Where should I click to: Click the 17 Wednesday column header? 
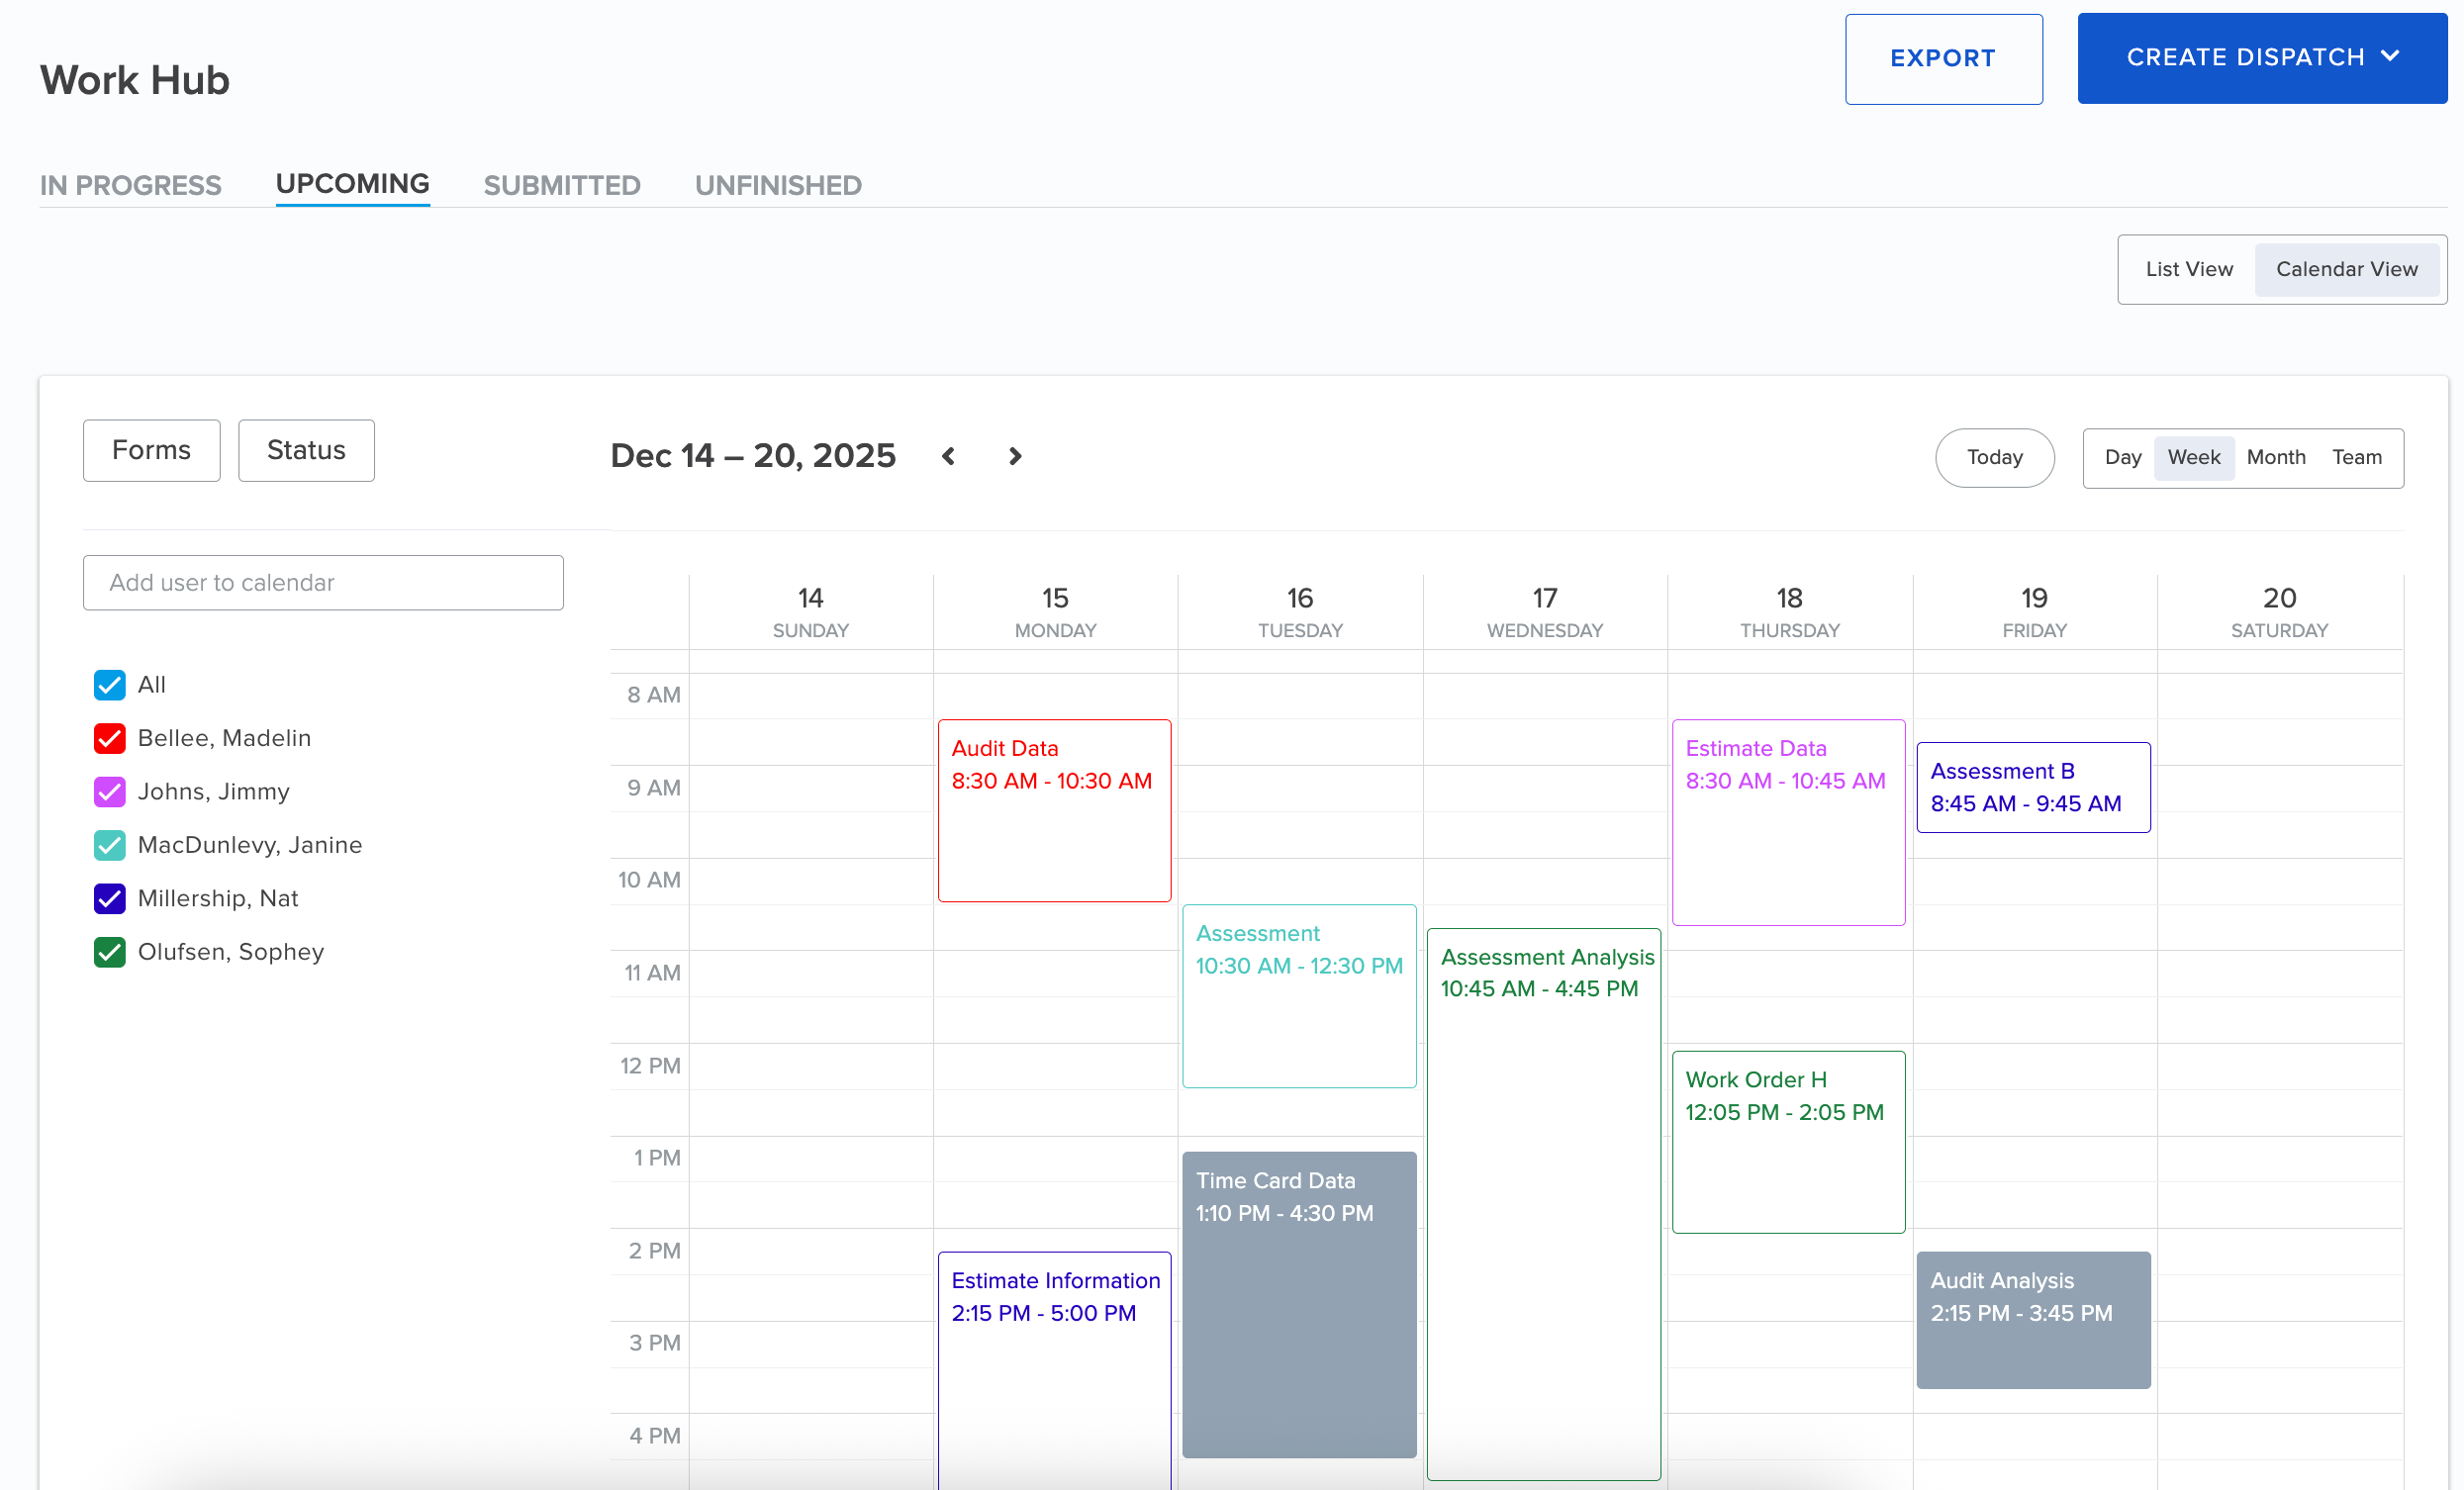1544,612
